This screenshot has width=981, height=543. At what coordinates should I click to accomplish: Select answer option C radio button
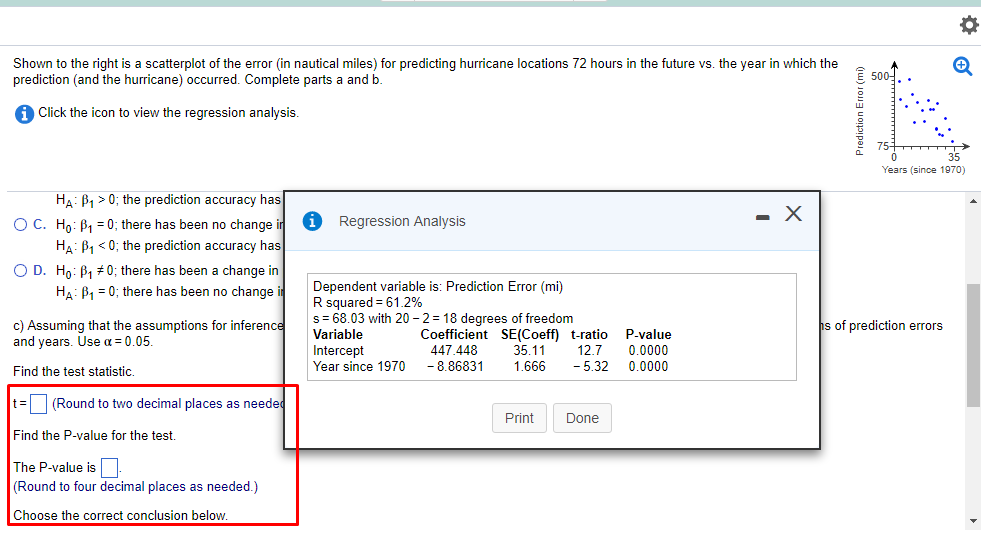[21, 225]
